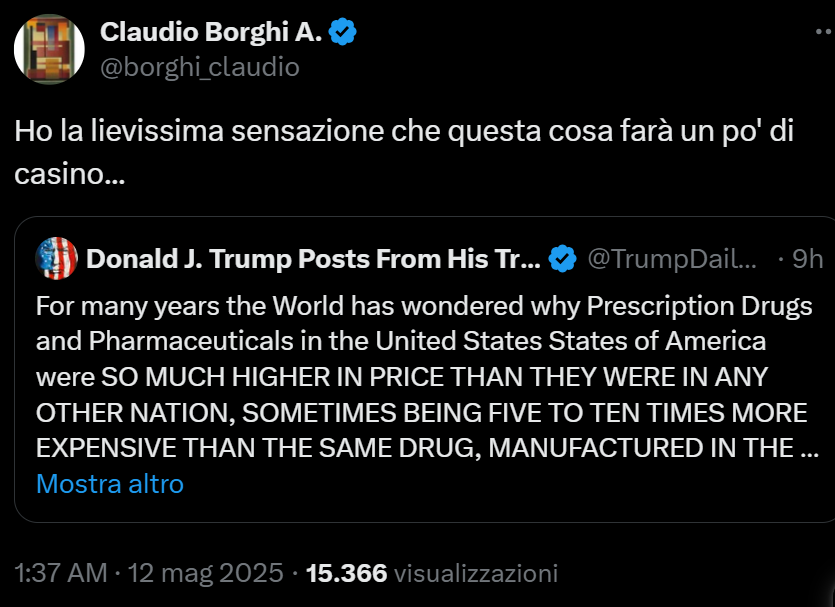
Task: Click the verified badge next to the Trump account
Action: click(560, 257)
